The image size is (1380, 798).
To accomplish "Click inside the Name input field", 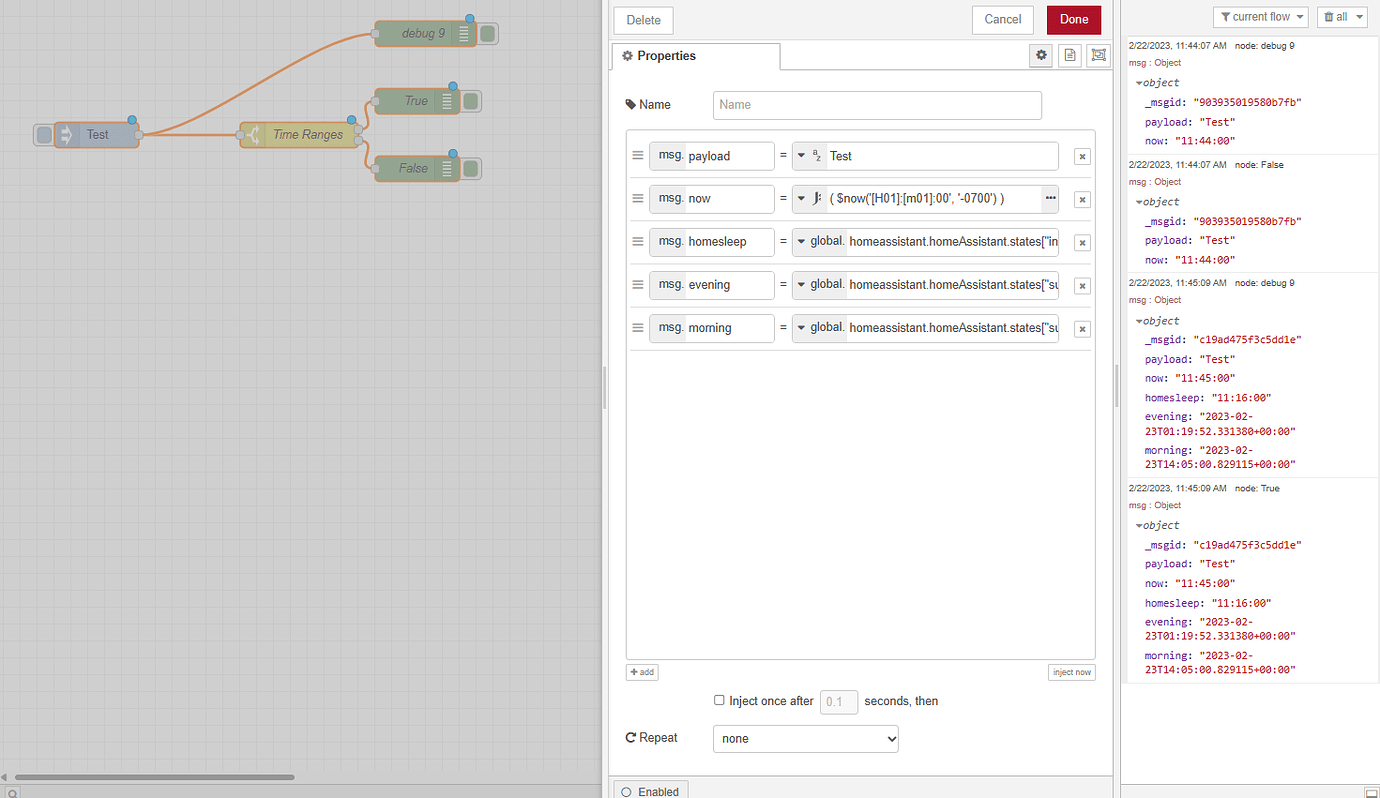I will 877,105.
